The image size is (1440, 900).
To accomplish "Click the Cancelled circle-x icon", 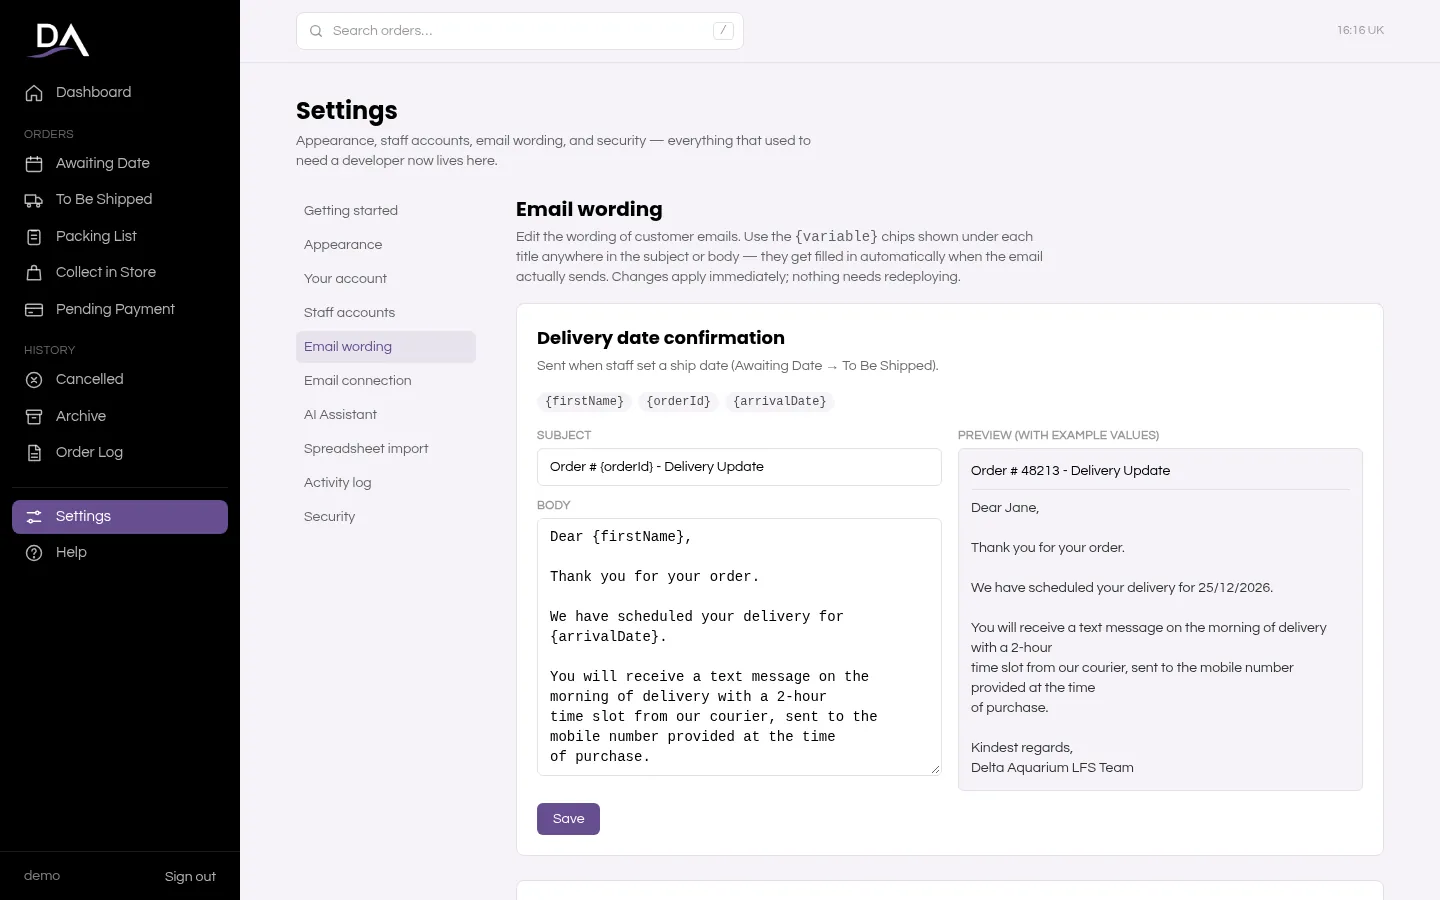I will (34, 380).
